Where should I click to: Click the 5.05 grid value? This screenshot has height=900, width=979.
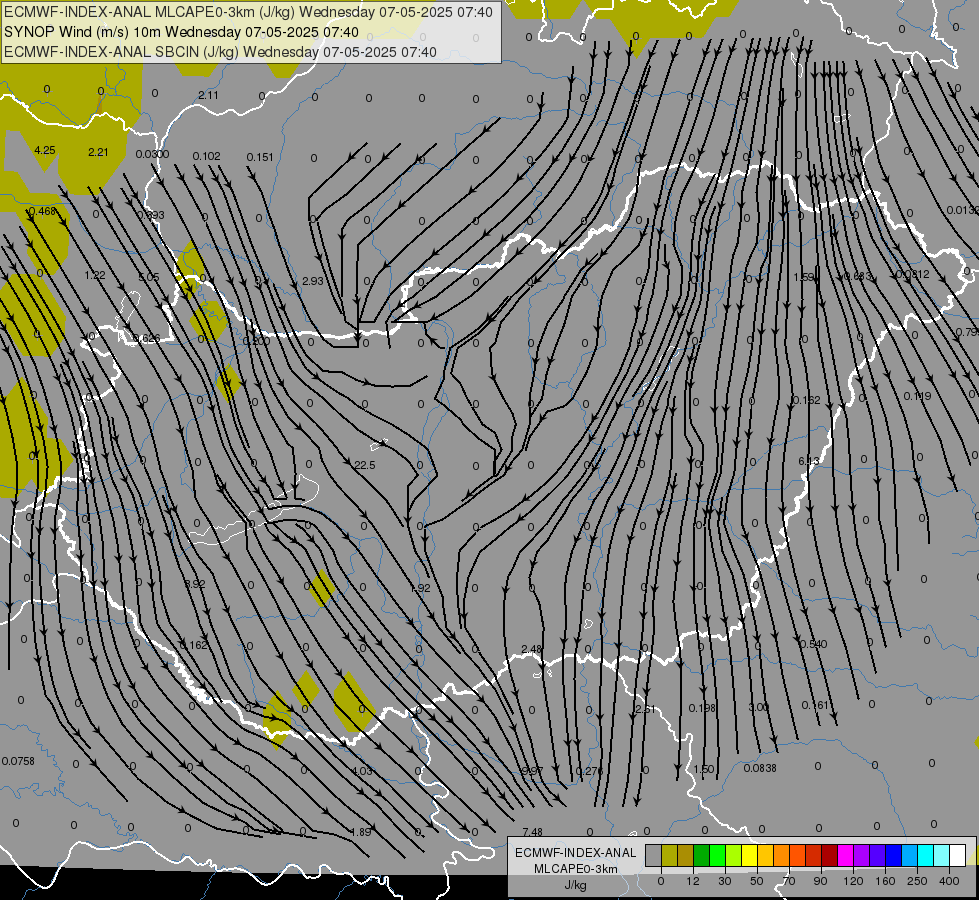click(149, 277)
